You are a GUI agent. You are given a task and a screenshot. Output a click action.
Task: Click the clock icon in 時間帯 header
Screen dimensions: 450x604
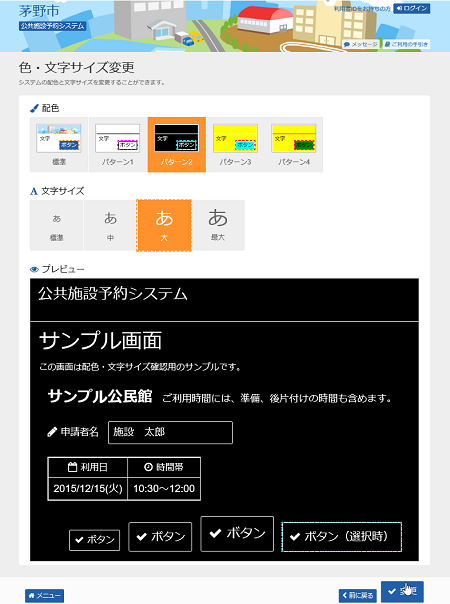tap(148, 467)
